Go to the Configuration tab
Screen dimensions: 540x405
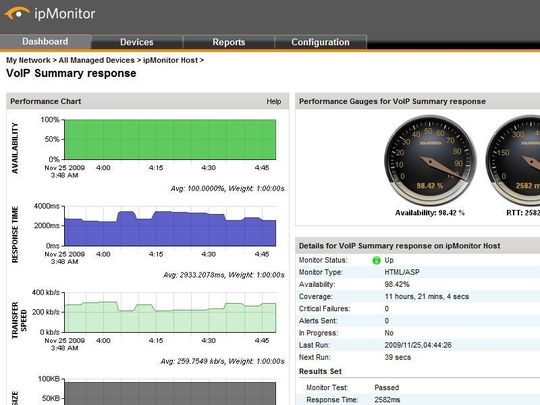[320, 42]
